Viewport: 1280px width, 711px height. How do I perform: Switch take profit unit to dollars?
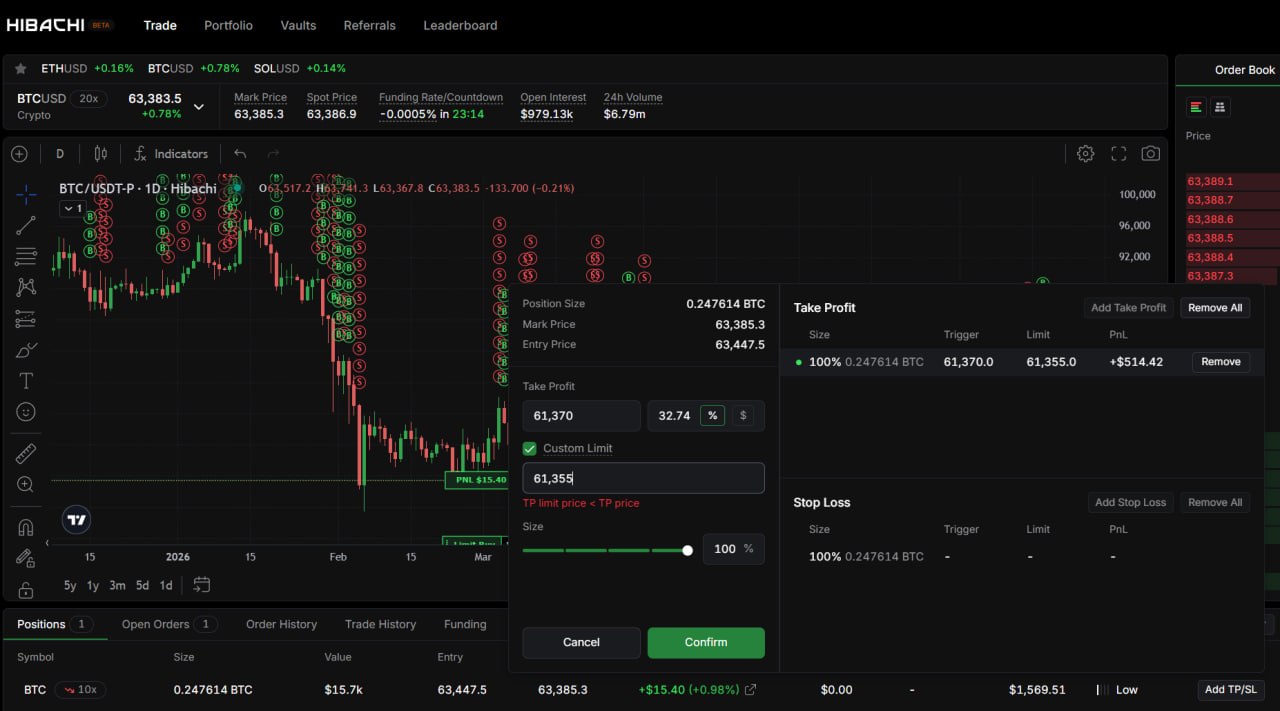tap(742, 415)
